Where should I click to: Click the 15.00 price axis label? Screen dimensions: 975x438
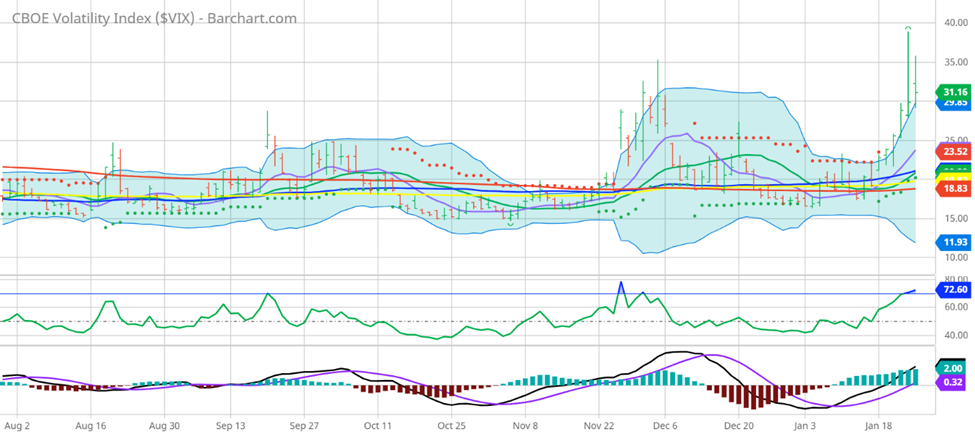click(957, 218)
